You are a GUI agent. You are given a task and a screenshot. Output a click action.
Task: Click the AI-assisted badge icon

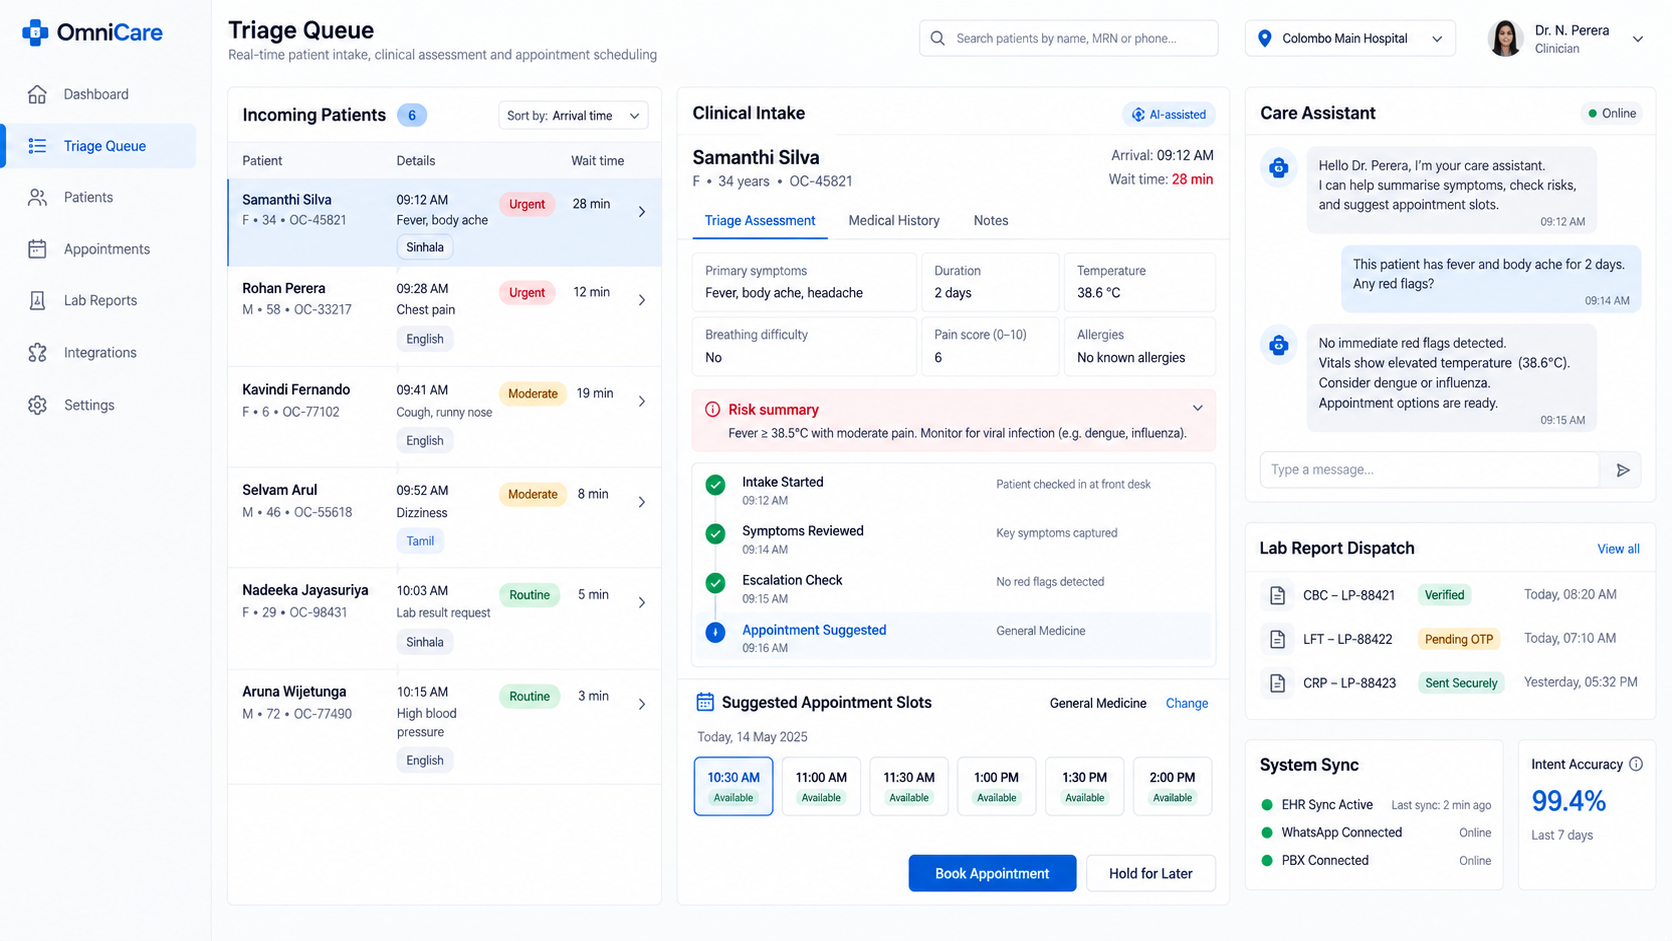[x=1138, y=115]
